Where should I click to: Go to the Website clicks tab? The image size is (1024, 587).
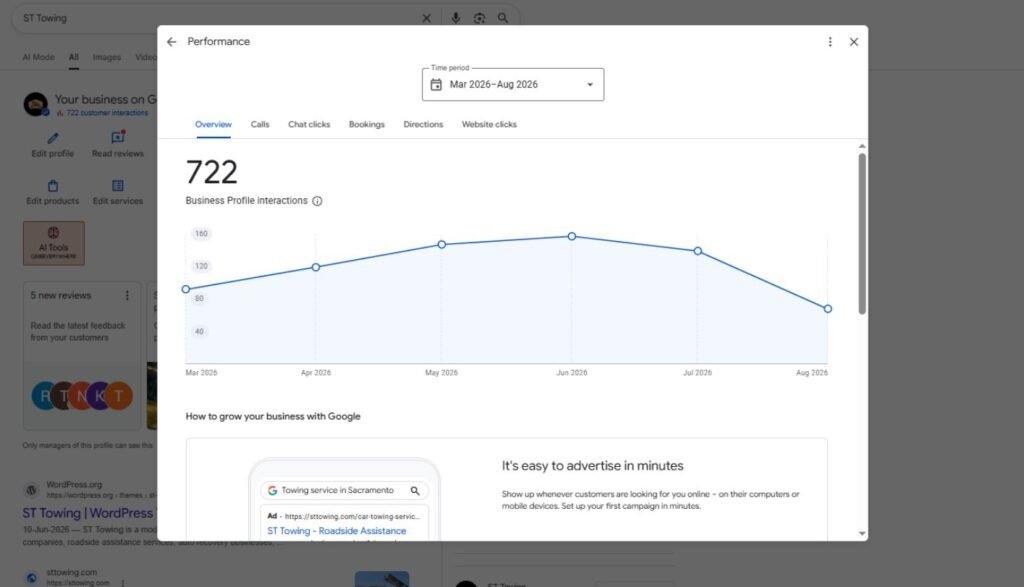[x=489, y=124]
